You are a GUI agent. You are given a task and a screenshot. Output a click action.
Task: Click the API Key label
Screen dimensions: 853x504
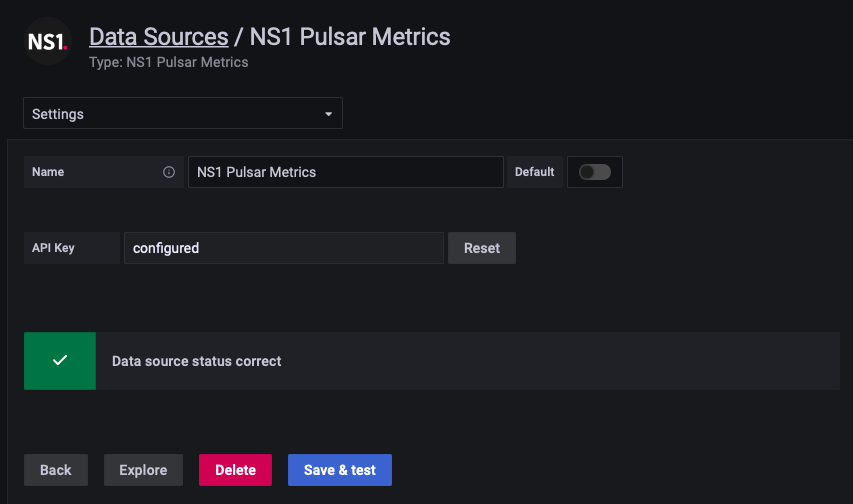[53, 248]
